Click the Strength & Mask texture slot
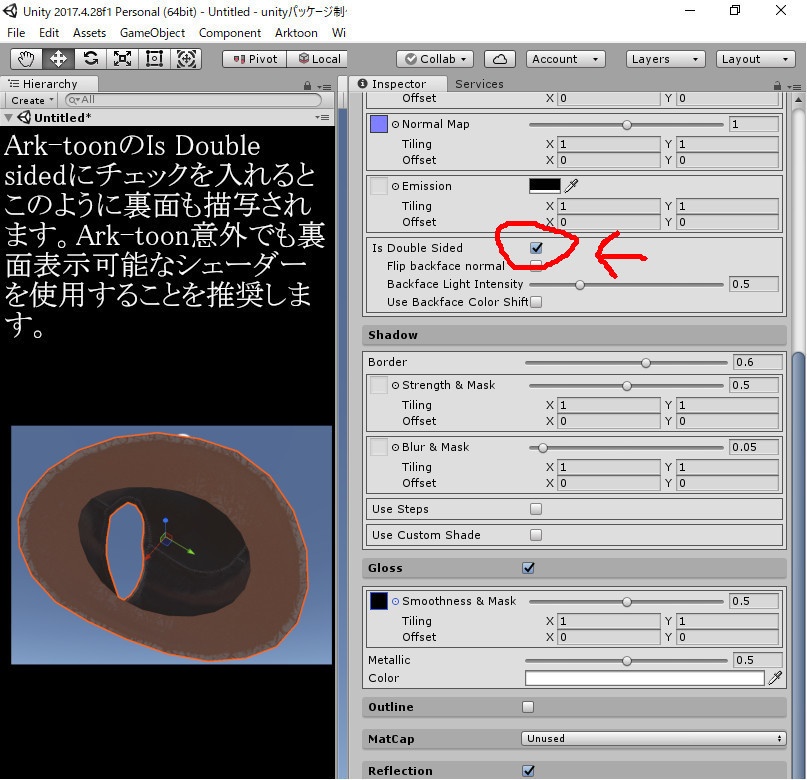This screenshot has width=807, height=780. point(379,385)
